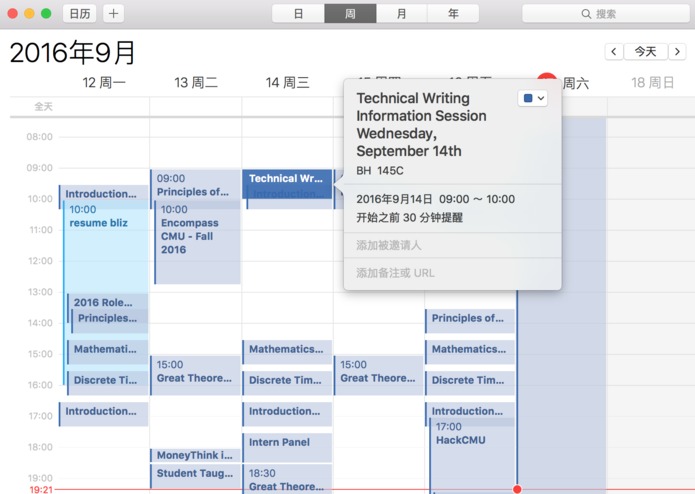Switch to 月 month view tab
695x494 pixels.
[402, 14]
